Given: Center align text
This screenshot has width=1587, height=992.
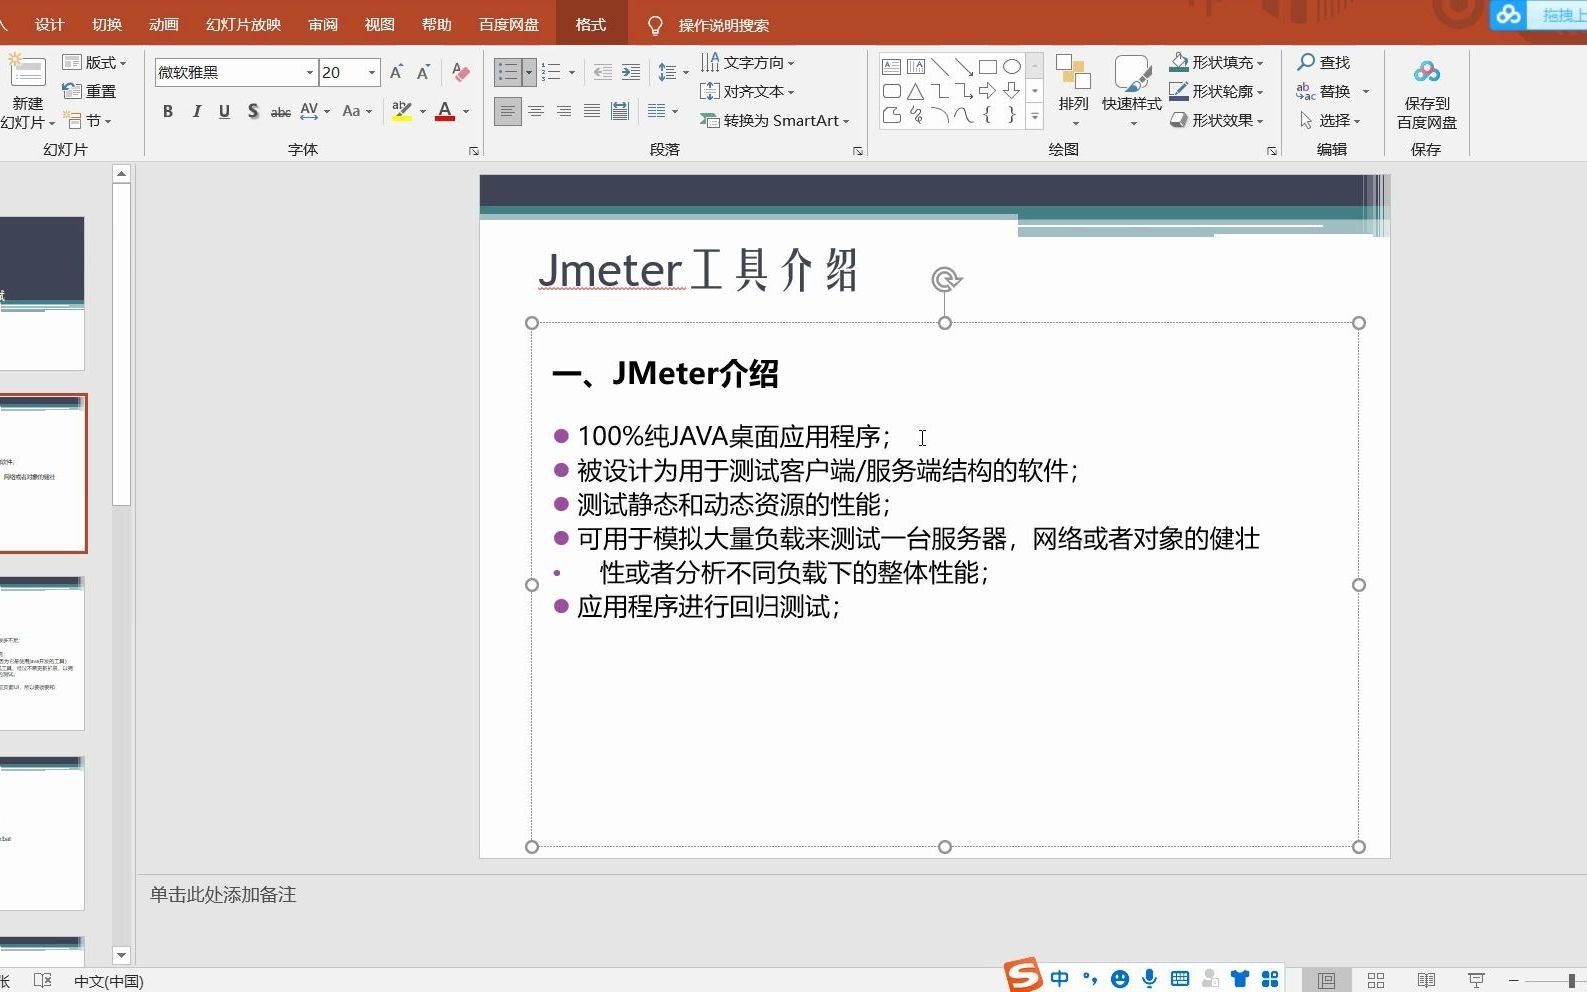Looking at the screenshot, I should (536, 111).
